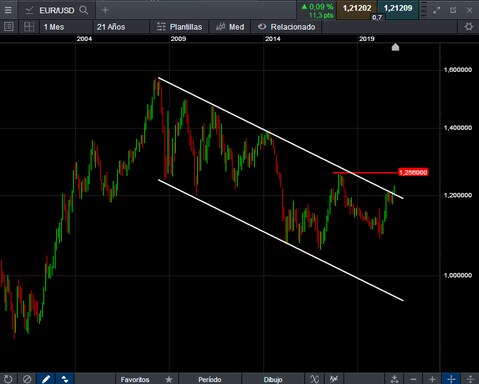Click the auto-scale axis icon
This screenshot has width=479, height=384.
click(x=394, y=379)
